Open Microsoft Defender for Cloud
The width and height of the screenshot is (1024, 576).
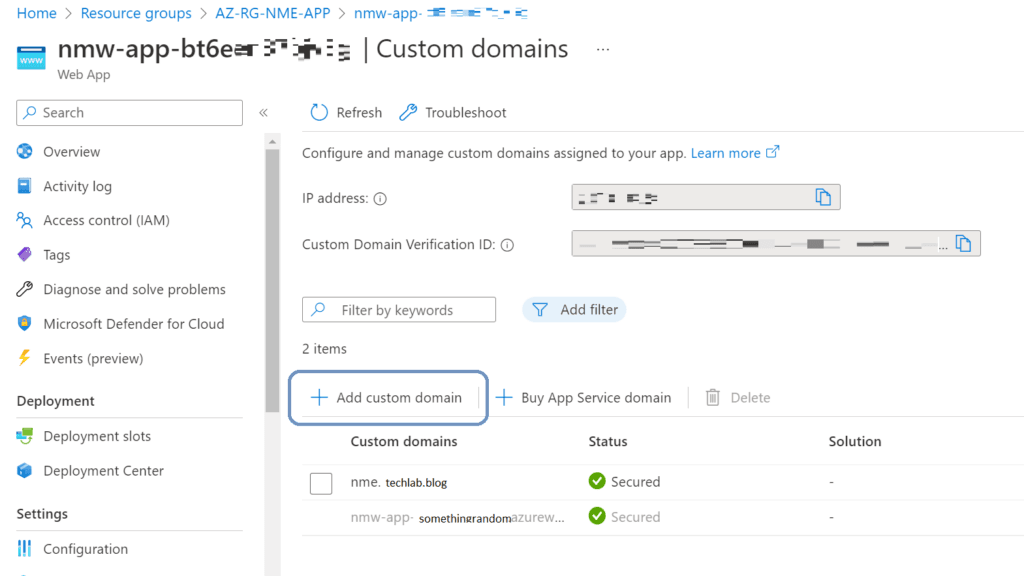[133, 324]
